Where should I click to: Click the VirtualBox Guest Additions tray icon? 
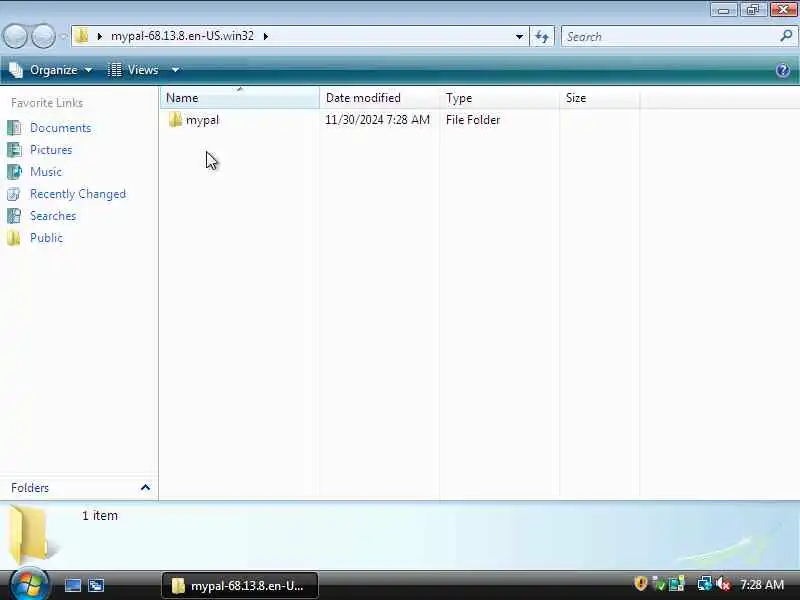[677, 584]
